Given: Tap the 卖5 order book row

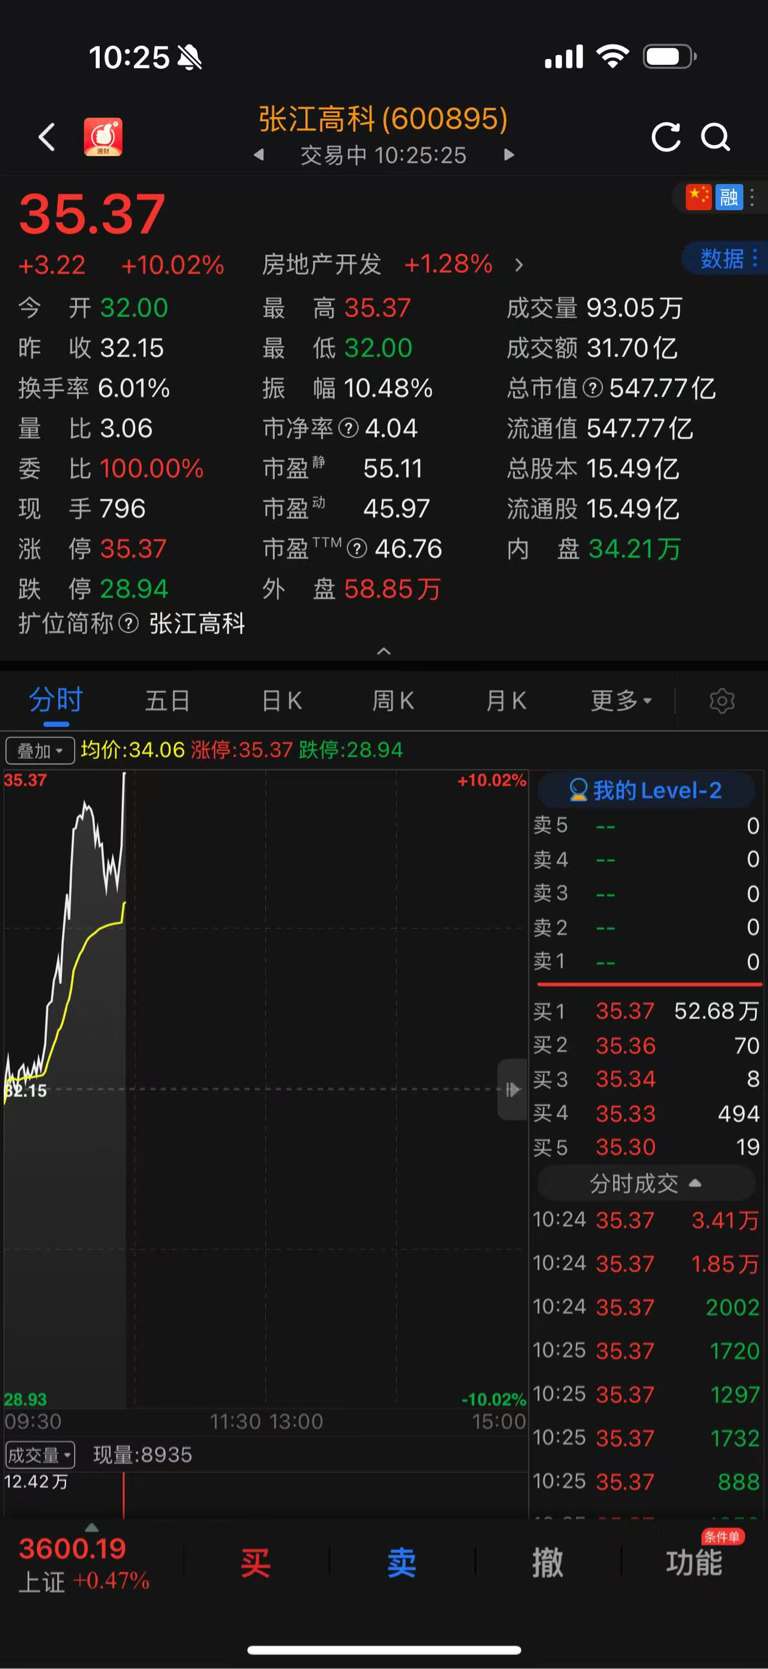Looking at the screenshot, I should click(646, 825).
